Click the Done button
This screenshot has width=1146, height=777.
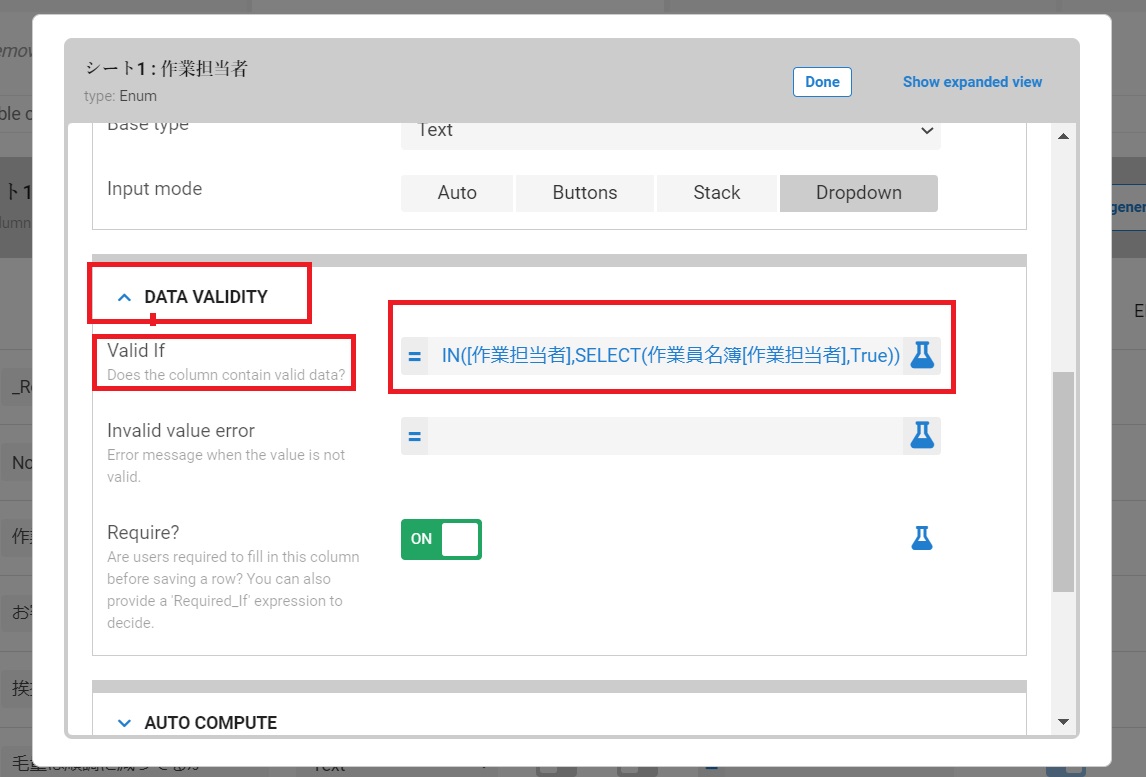tap(822, 82)
